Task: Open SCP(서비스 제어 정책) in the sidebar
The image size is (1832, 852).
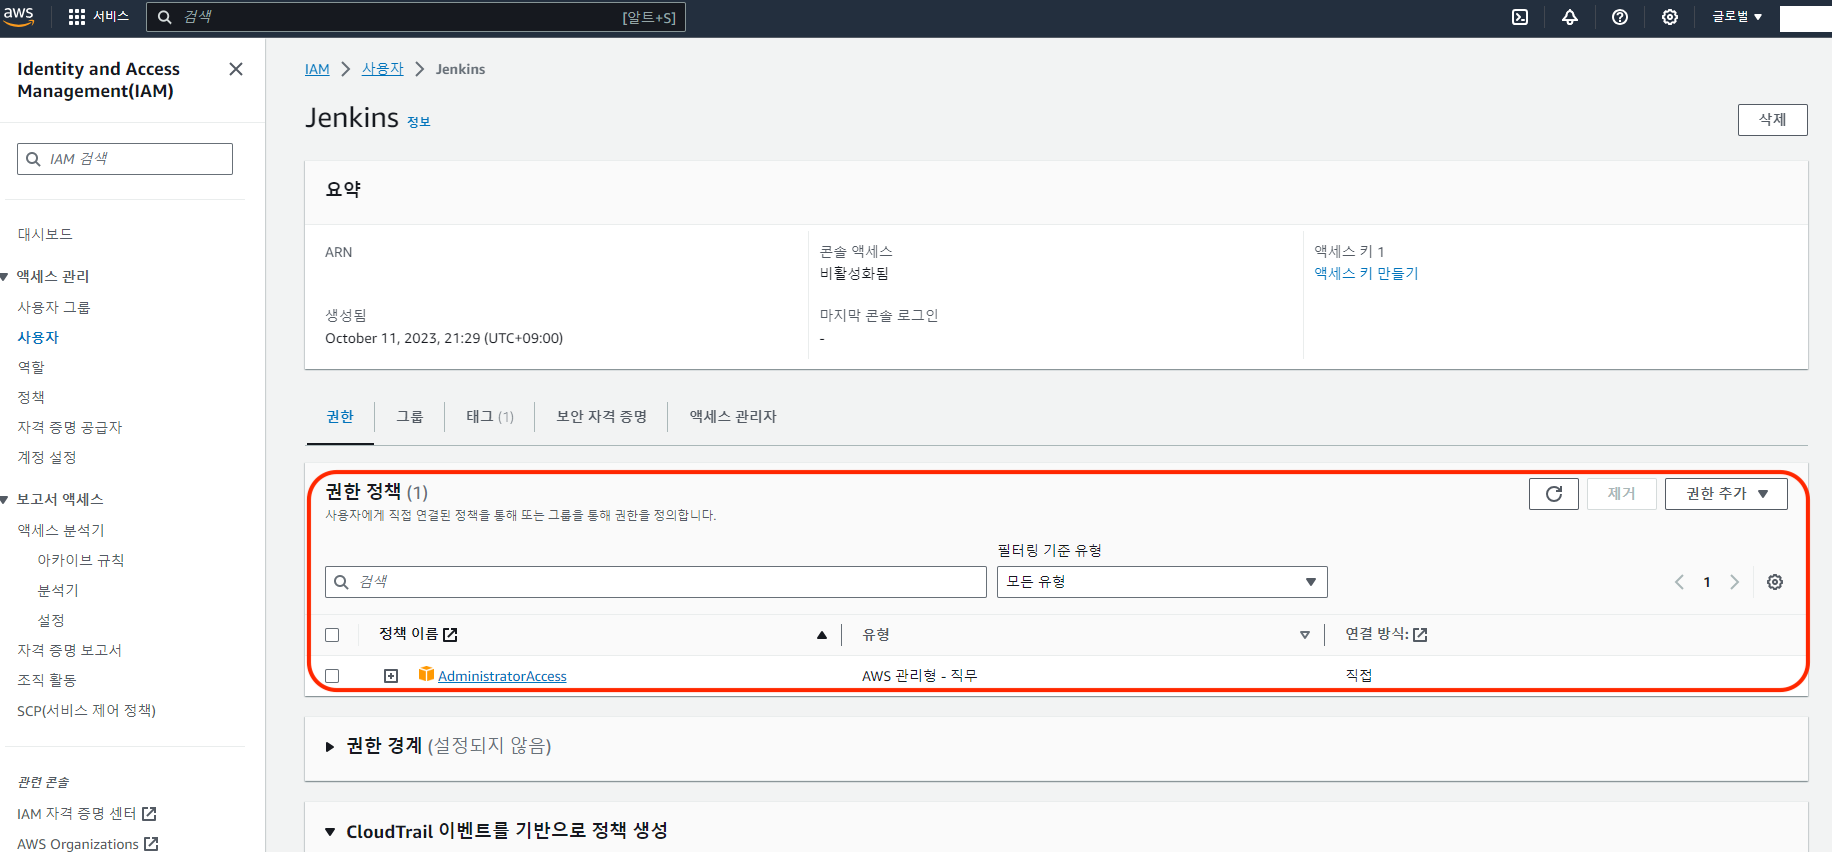Action: pyautogui.click(x=87, y=711)
